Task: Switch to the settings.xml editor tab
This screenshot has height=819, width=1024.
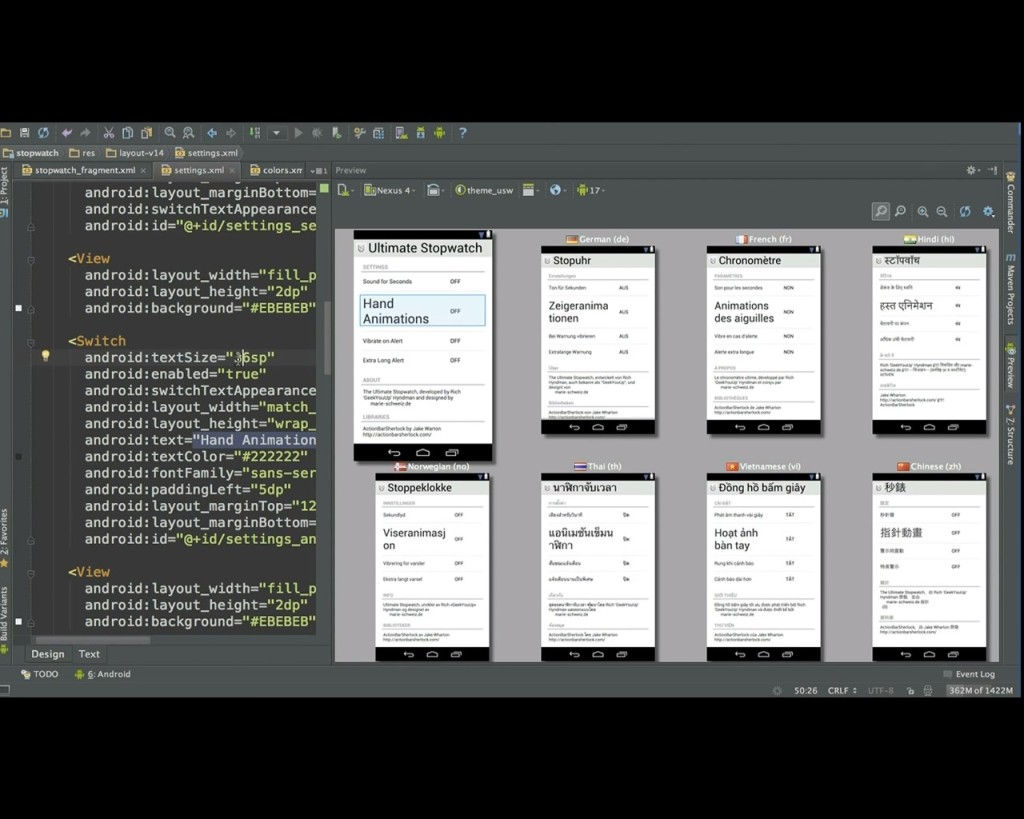Action: point(198,170)
